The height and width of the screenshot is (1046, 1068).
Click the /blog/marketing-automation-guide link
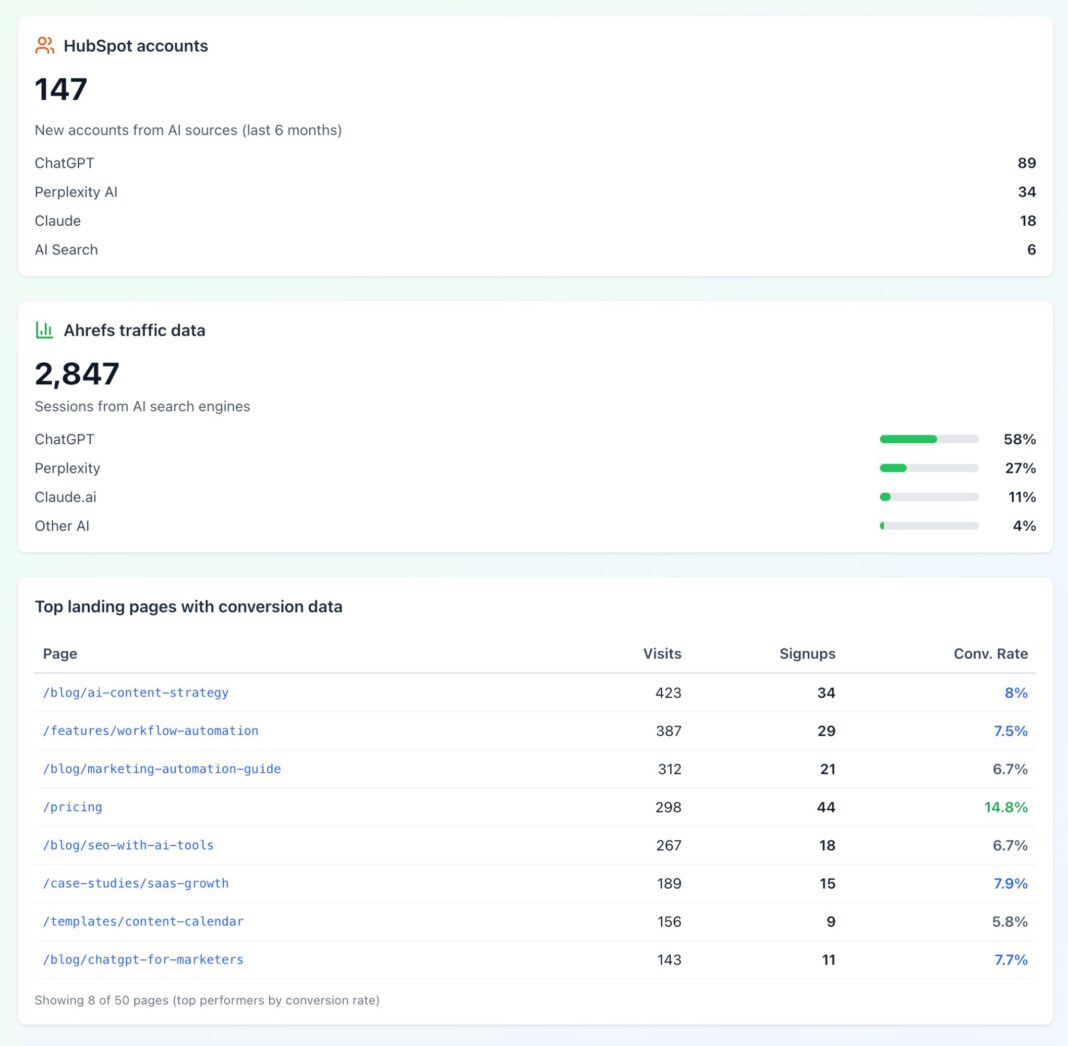[x=162, y=769]
